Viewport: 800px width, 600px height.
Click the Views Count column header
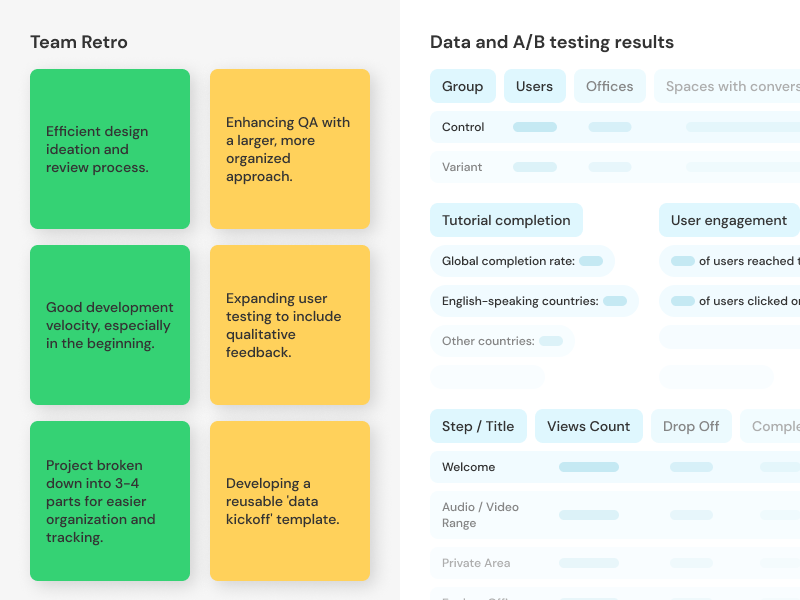pyautogui.click(x=589, y=426)
